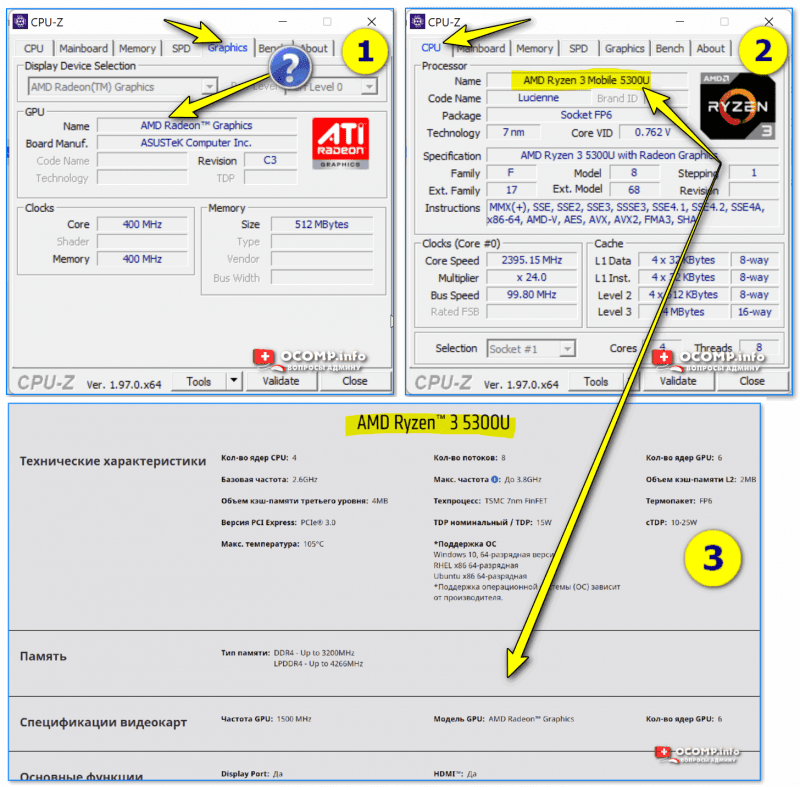Click GPU Name field AMD Radeon Graphics
Image resolution: width=800 pixels, height=787 pixels.
tap(196, 125)
